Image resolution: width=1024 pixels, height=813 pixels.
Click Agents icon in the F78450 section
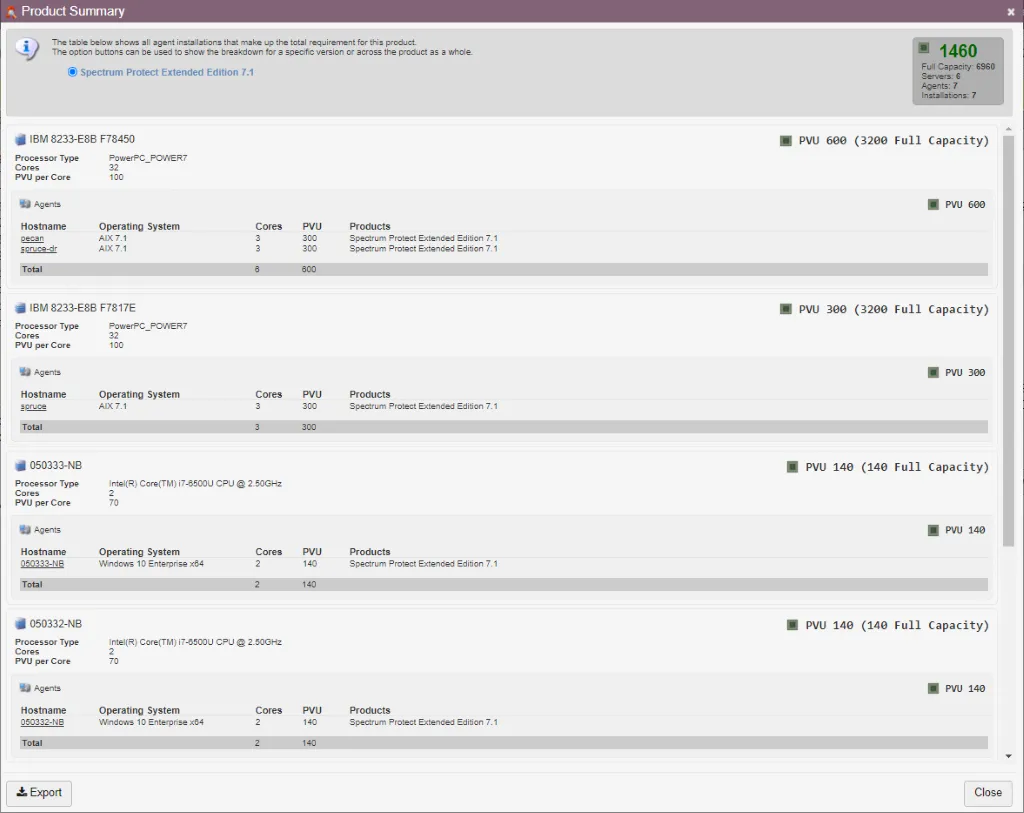pos(25,204)
